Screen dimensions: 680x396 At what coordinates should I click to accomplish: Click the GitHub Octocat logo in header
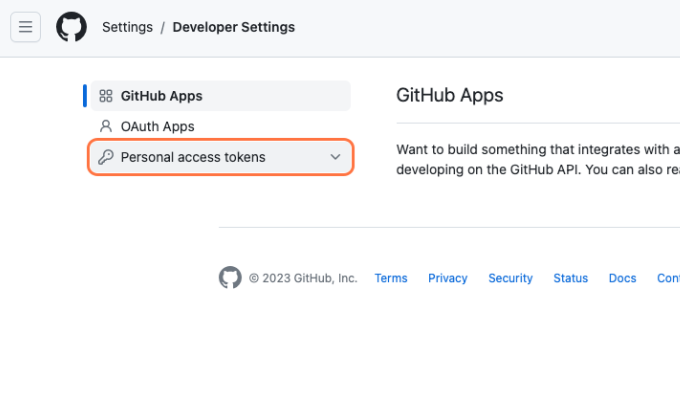click(x=72, y=27)
